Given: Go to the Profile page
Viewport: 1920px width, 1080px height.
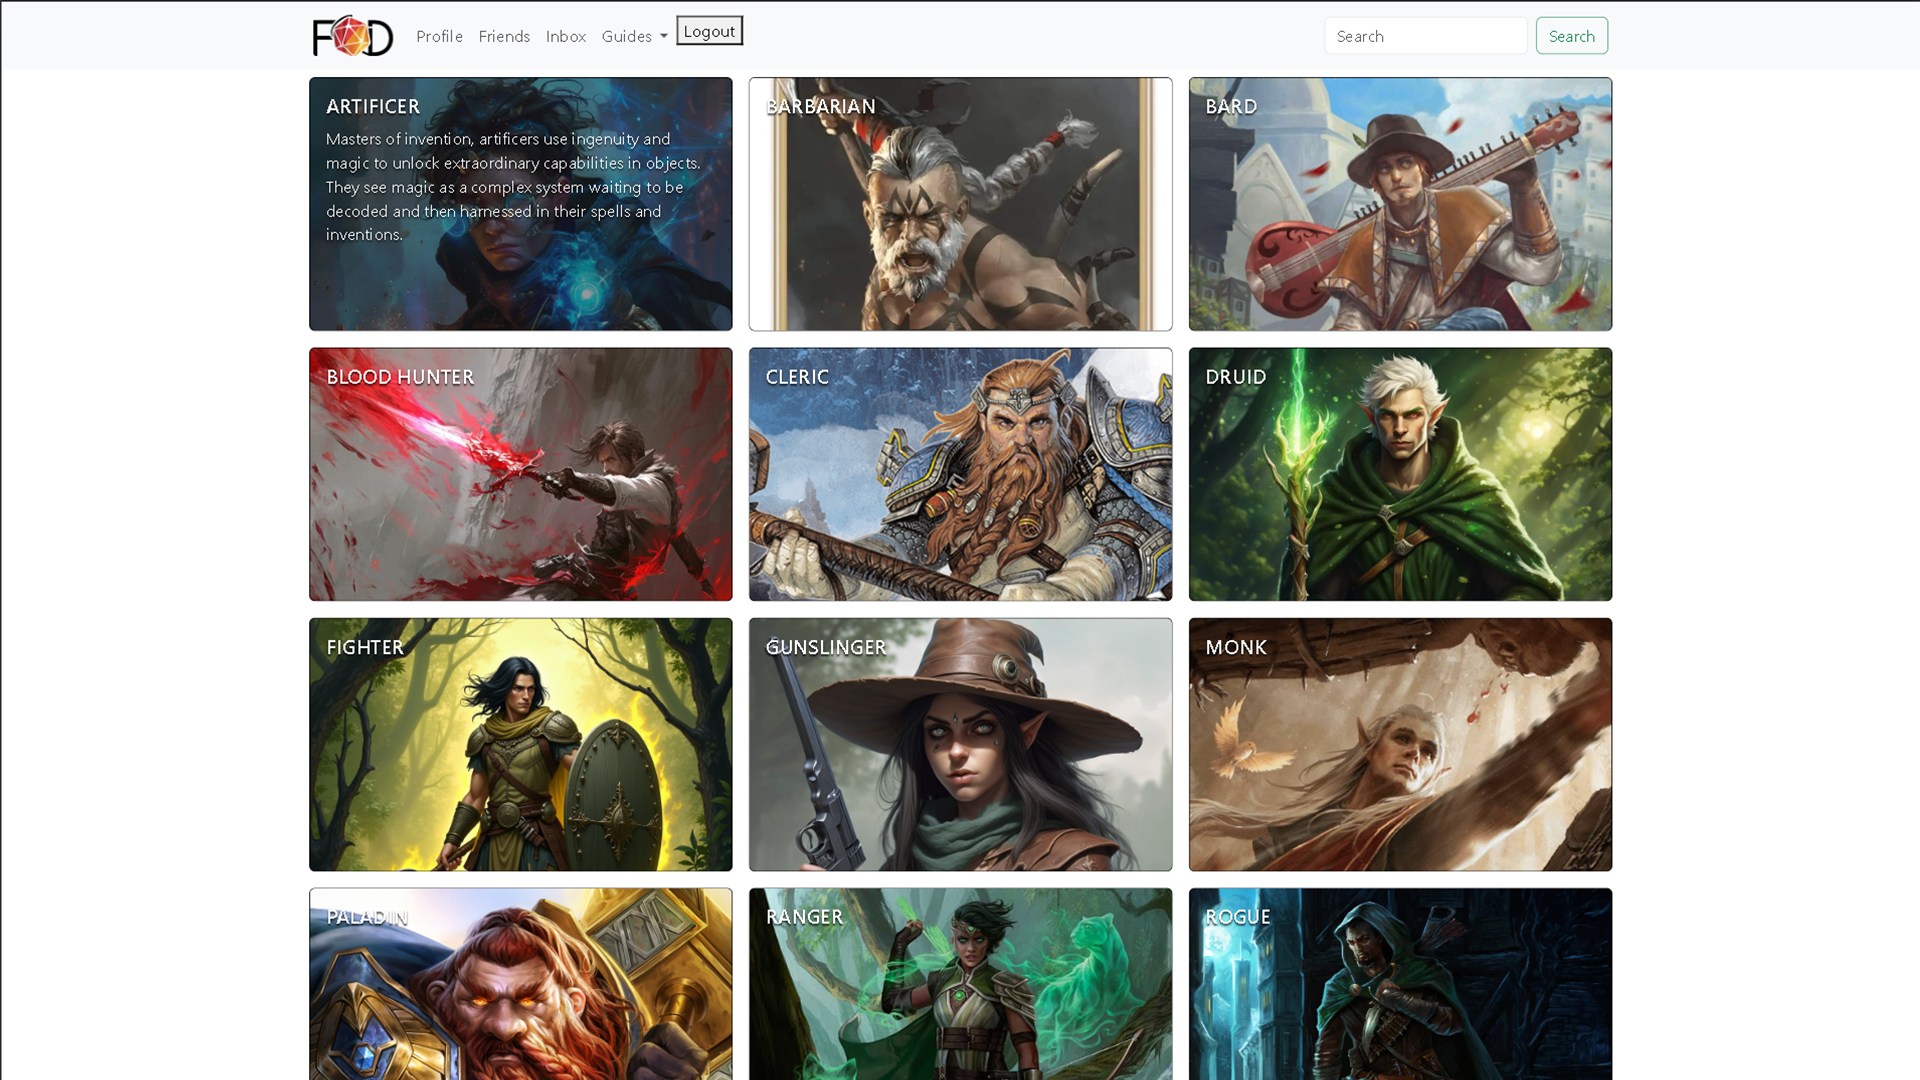Looking at the screenshot, I should coord(438,36).
